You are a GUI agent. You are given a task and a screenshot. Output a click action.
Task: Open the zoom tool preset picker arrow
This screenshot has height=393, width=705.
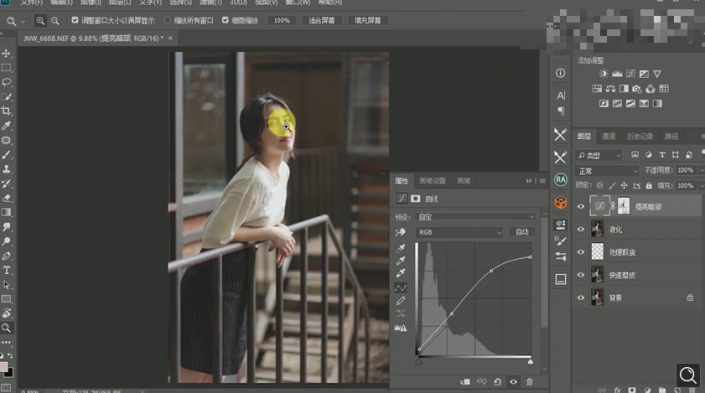(x=23, y=21)
